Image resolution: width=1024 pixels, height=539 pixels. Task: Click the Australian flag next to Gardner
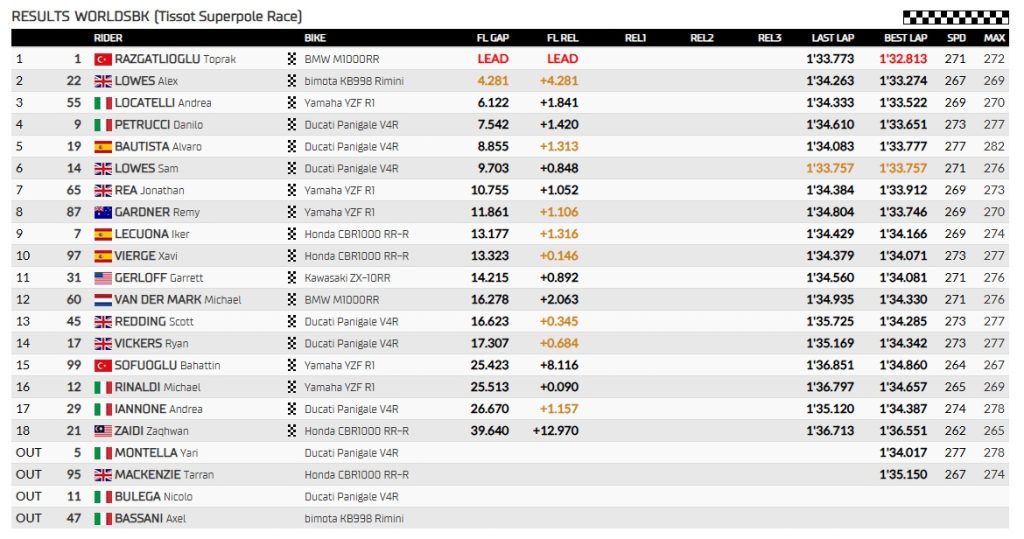[x=101, y=212]
